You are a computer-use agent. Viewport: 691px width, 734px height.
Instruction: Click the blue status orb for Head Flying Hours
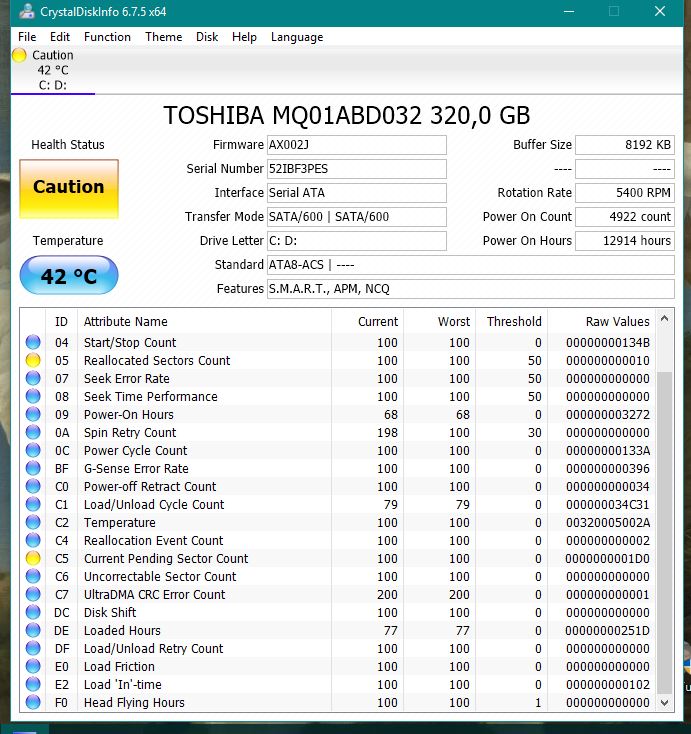33,702
